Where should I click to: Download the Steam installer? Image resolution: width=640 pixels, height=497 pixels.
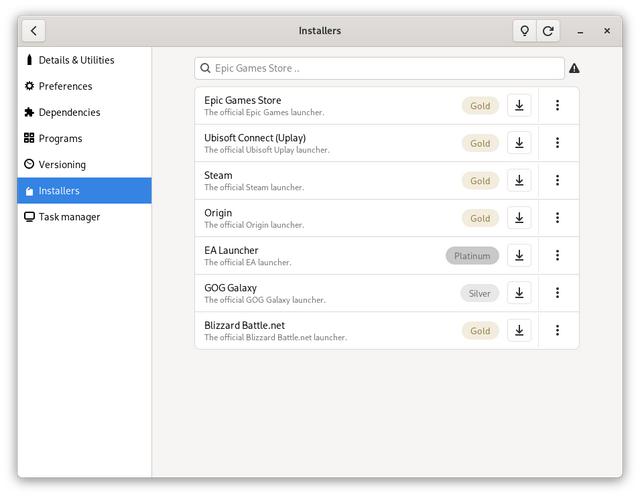point(519,180)
